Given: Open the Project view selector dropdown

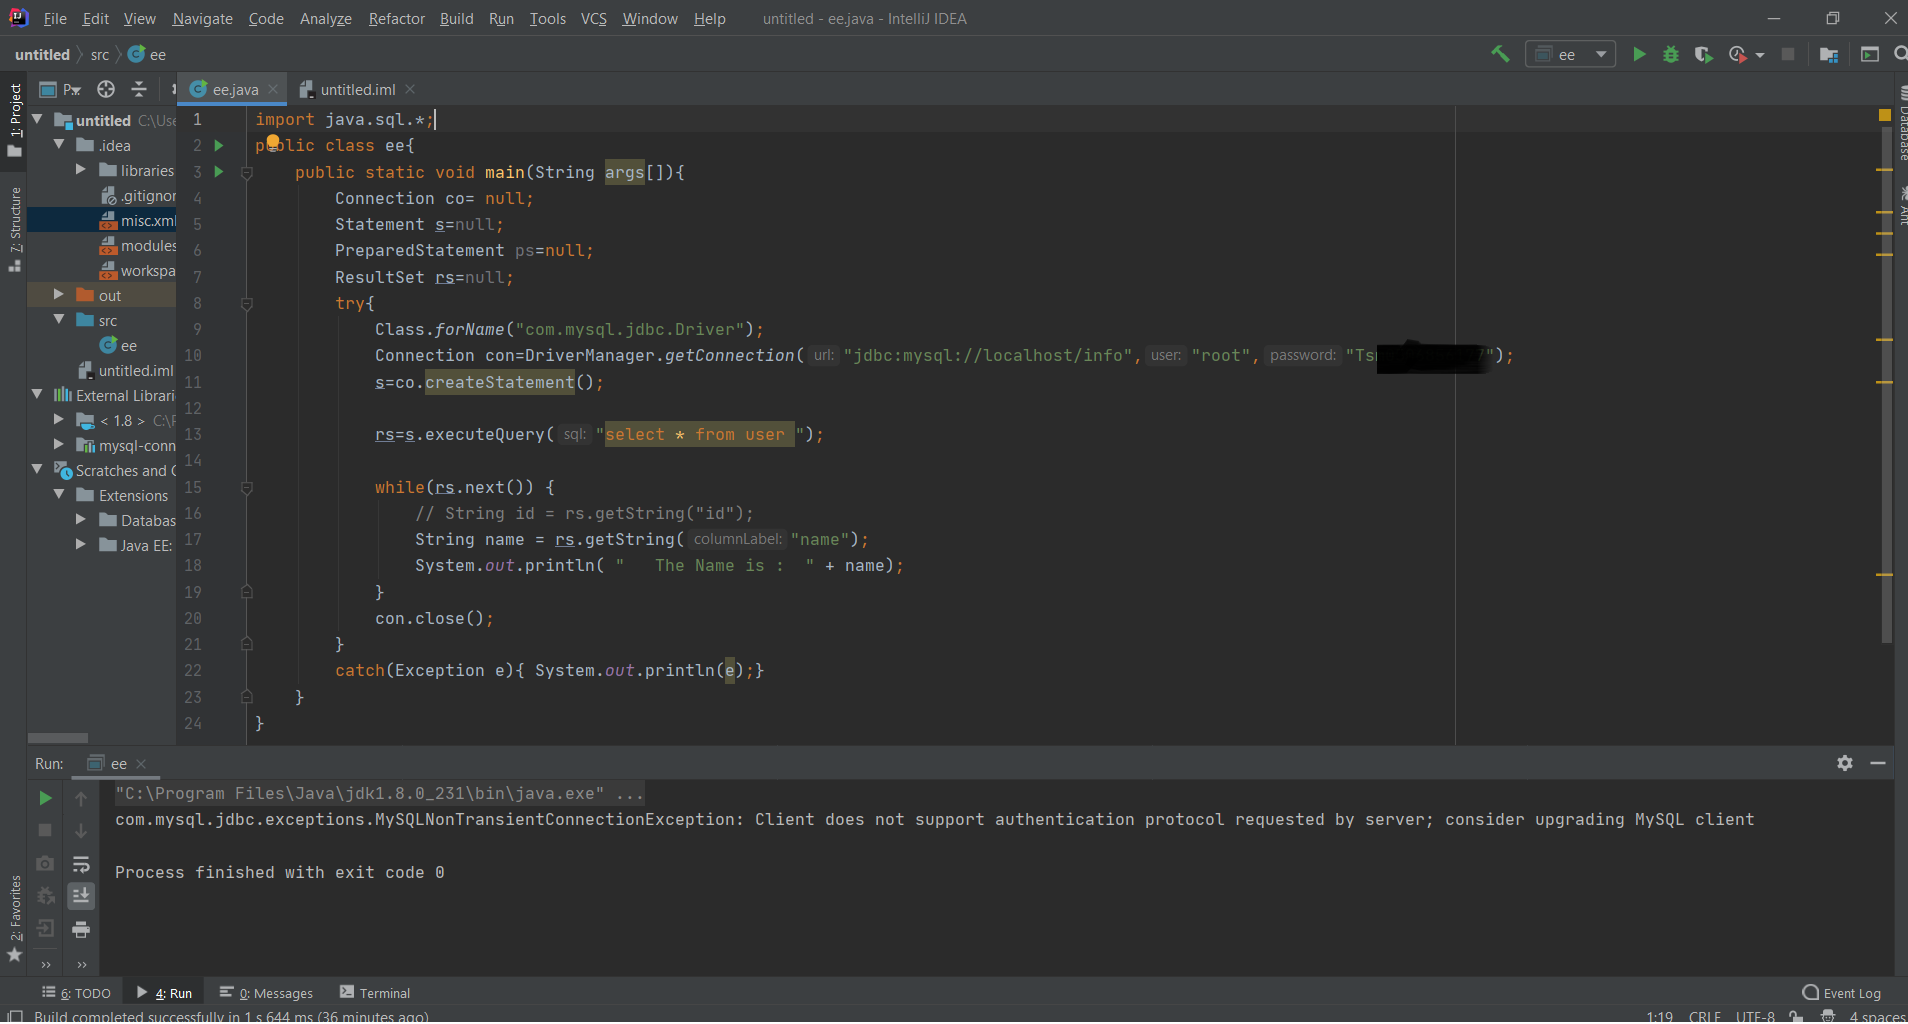Looking at the screenshot, I should 60,89.
